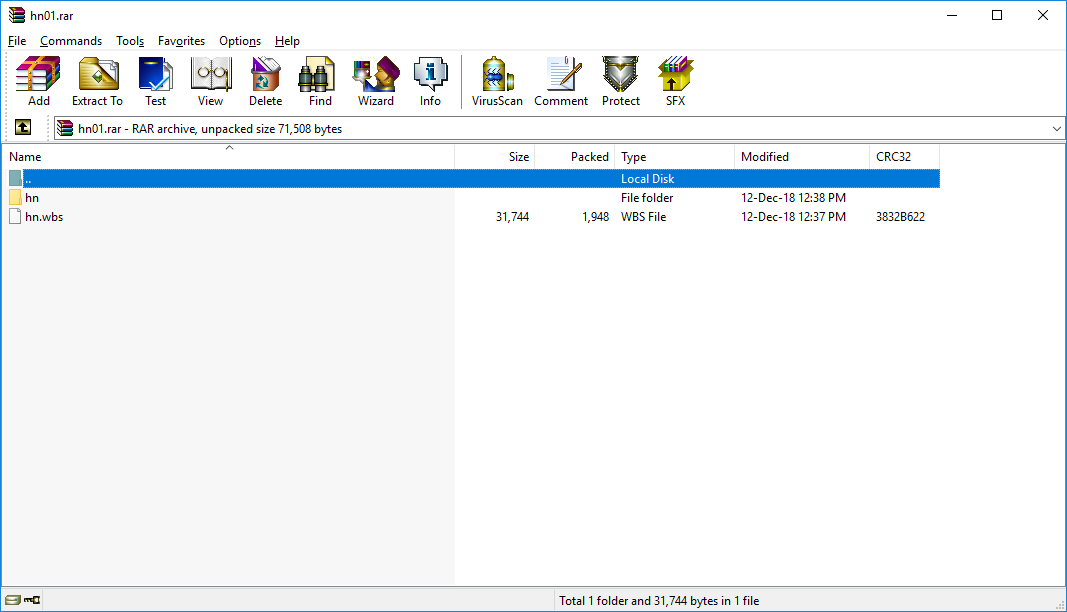This screenshot has height=612, width=1067.
Task: Click the packed value 1,948
Action: (x=595, y=216)
